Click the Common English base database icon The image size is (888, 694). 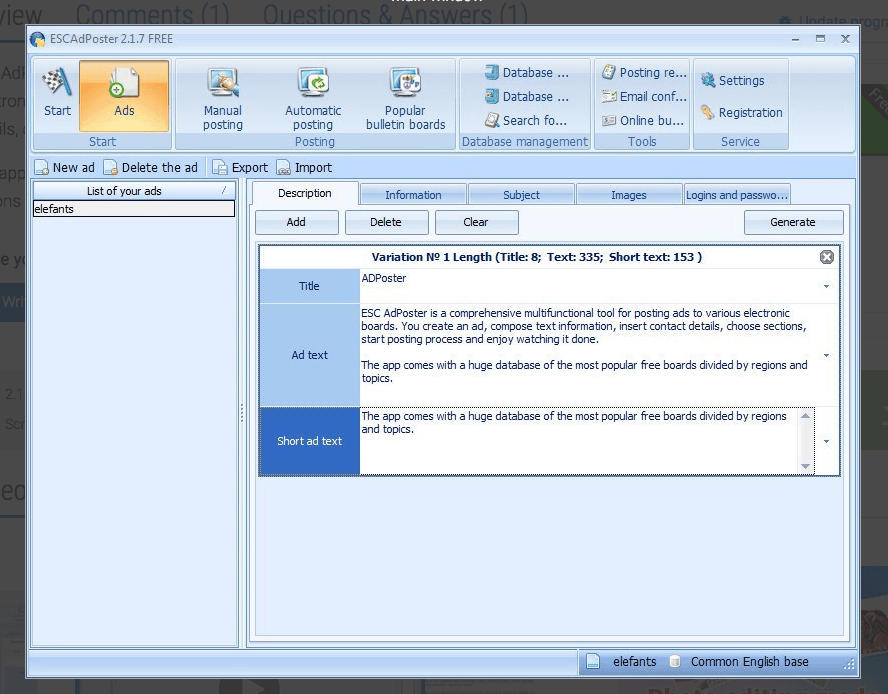[x=674, y=661]
